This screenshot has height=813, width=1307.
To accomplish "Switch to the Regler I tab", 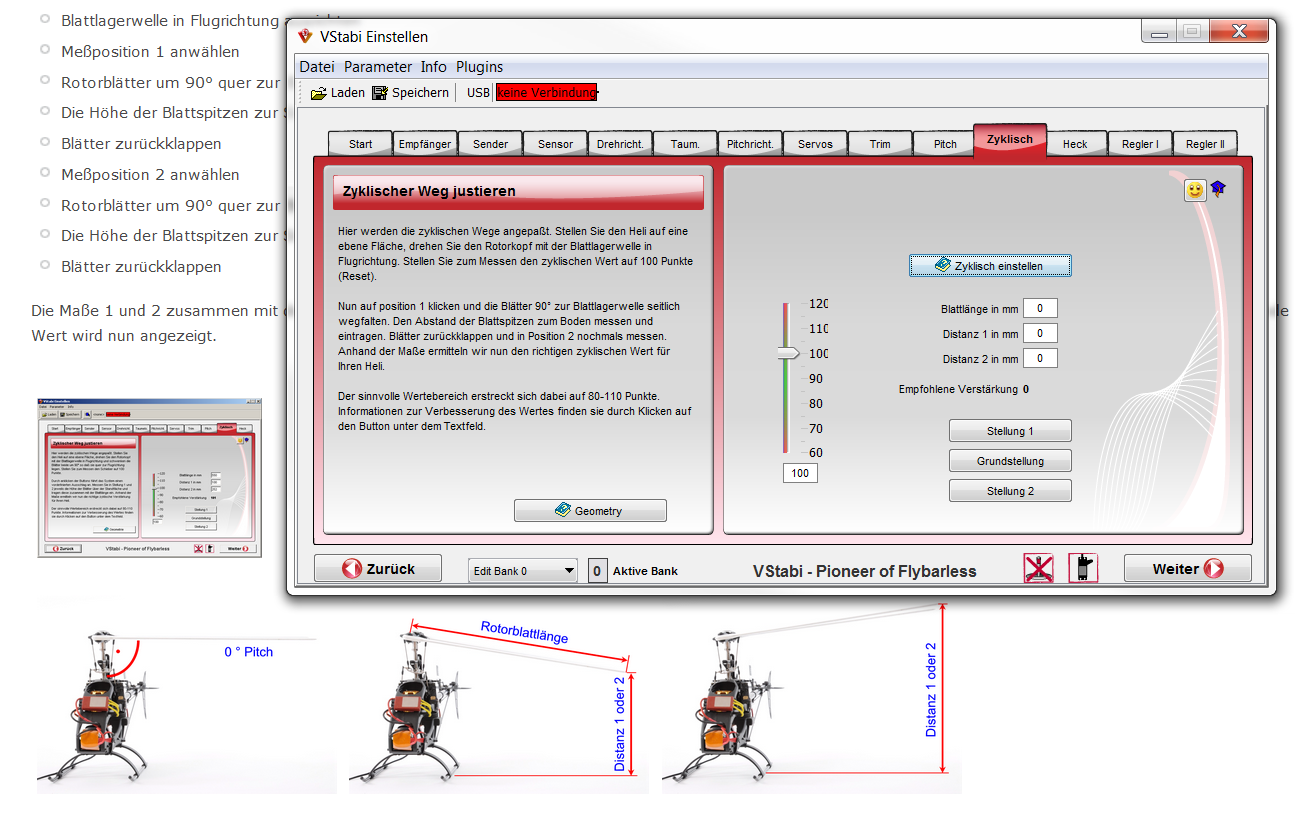I will pyautogui.click(x=1140, y=143).
